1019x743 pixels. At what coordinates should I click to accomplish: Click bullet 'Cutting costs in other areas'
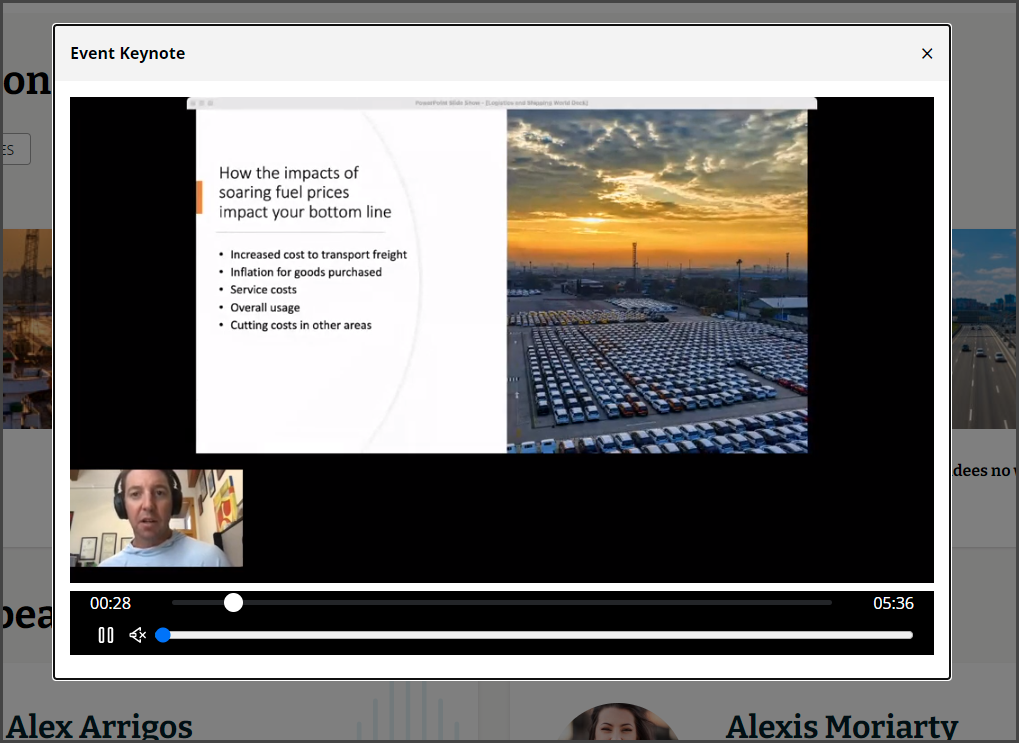point(301,325)
